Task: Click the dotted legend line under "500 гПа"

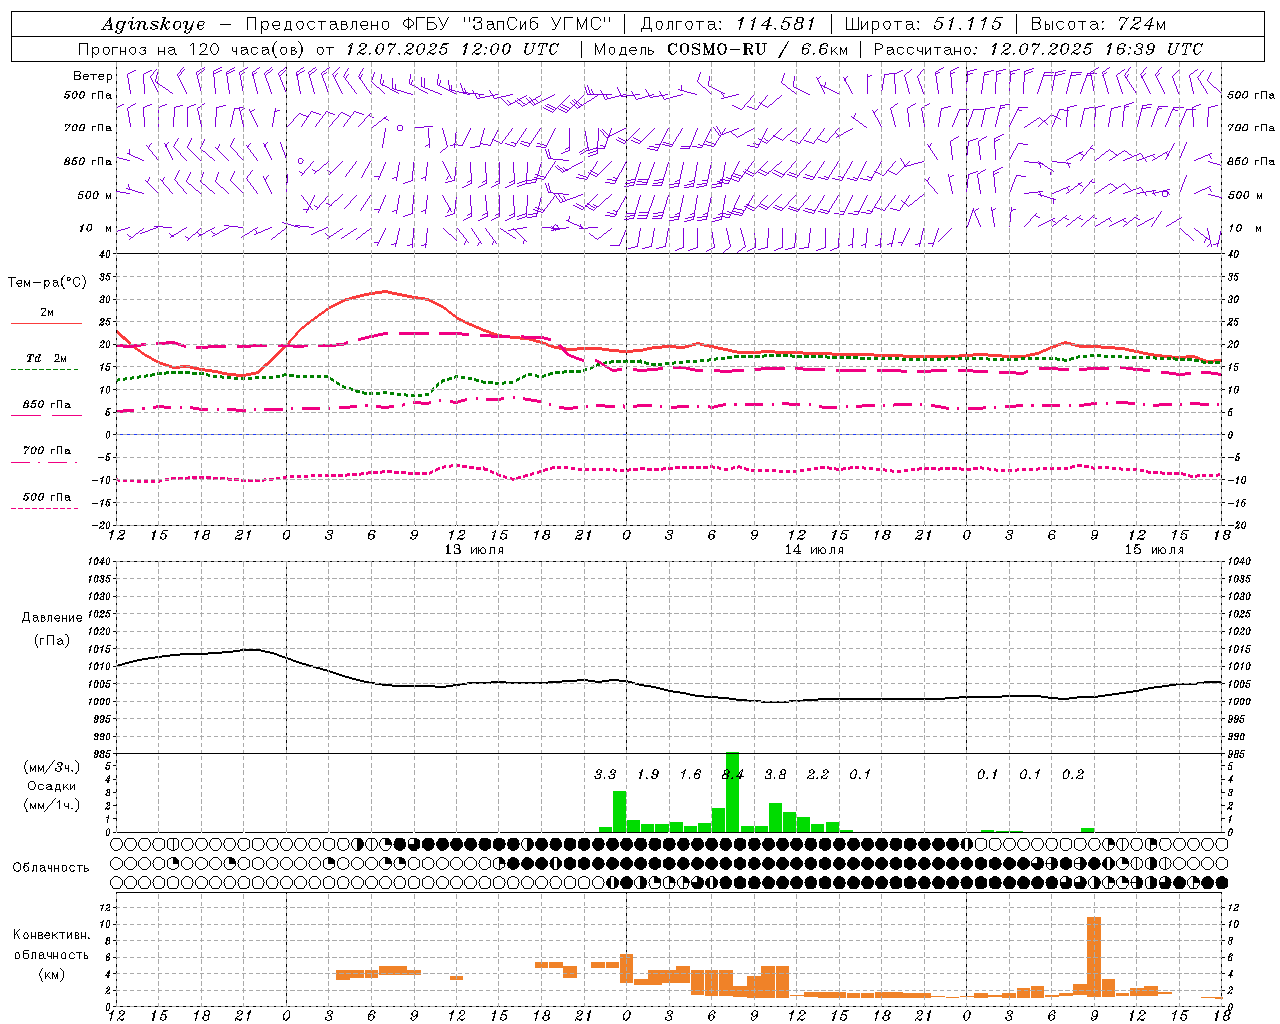Action: point(46,509)
